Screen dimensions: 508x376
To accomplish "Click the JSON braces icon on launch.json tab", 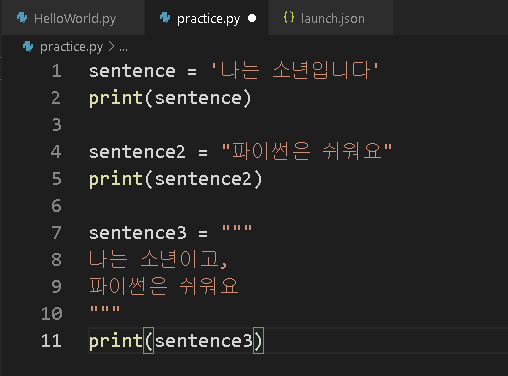I will pos(289,17).
